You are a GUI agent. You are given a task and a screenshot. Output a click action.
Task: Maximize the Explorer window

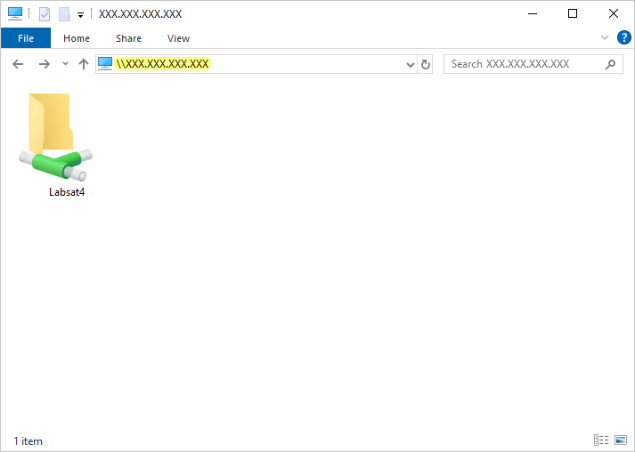tap(572, 14)
